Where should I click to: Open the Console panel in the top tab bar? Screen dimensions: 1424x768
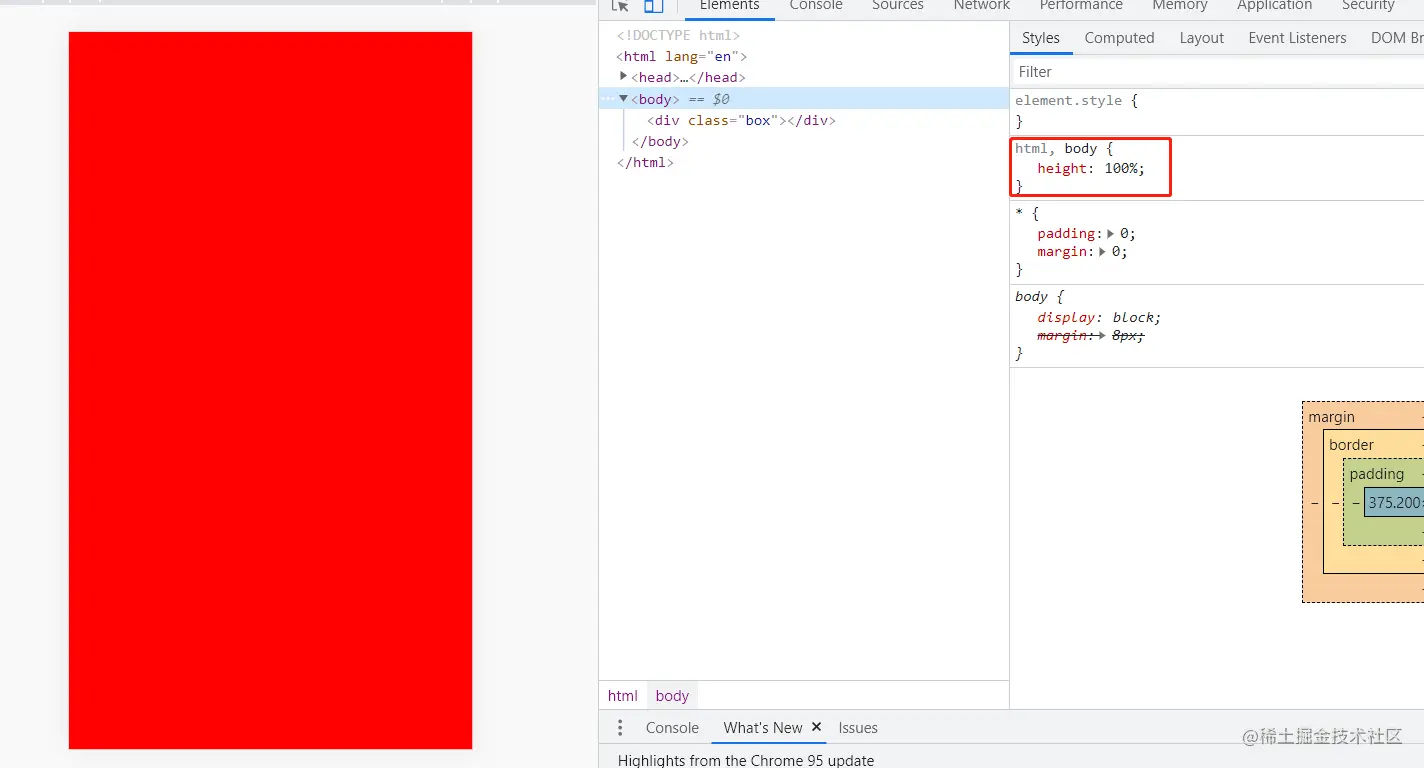816,6
